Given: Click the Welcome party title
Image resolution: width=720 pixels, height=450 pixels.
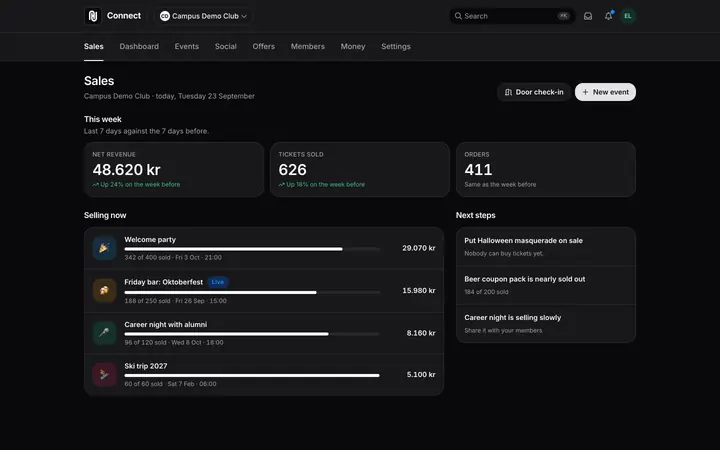Looking at the screenshot, I should [150, 240].
